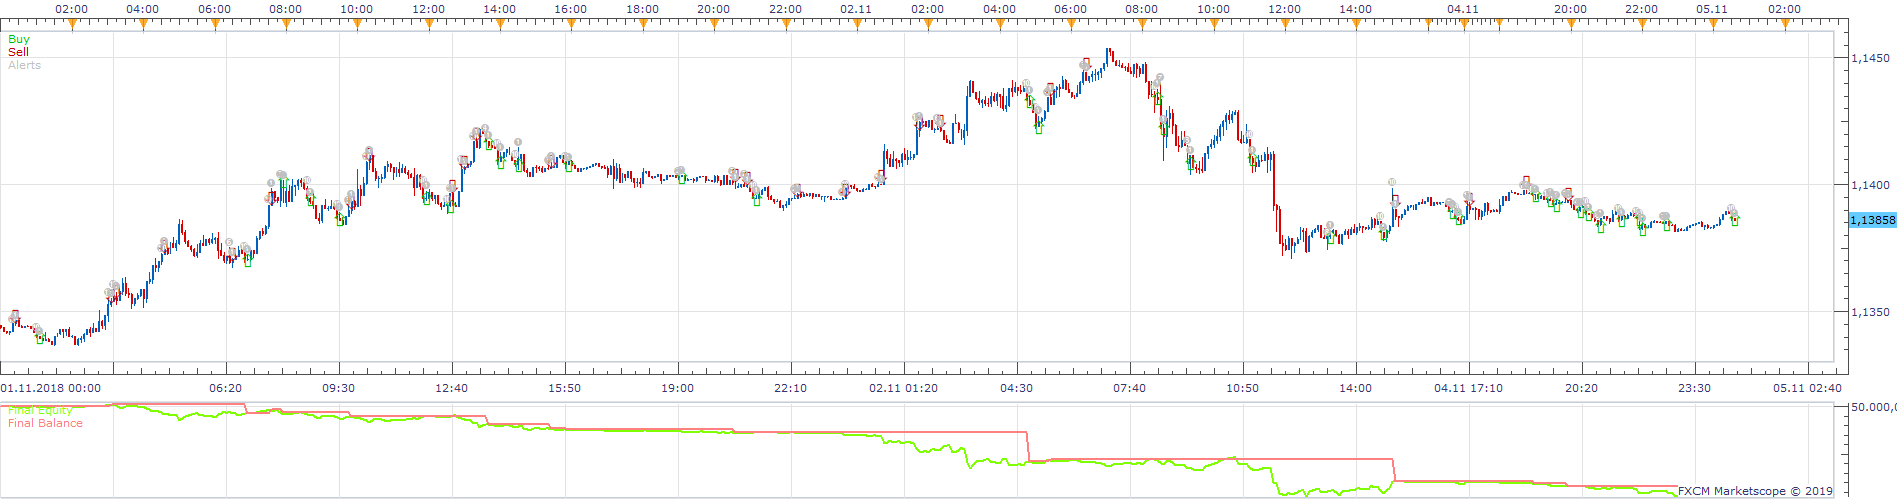Viewport: 1899px width, 500px height.
Task: Click the orange marker under the 16:00 label
Action: click(571, 25)
